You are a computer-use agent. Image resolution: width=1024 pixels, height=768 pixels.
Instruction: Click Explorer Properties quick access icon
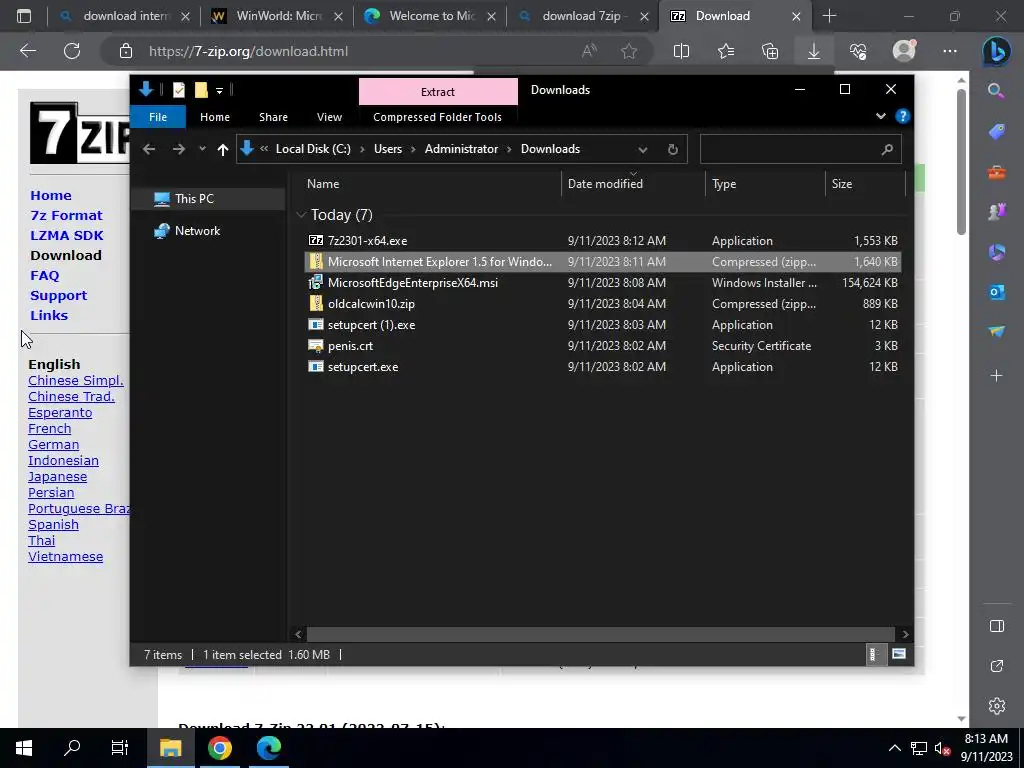click(178, 90)
